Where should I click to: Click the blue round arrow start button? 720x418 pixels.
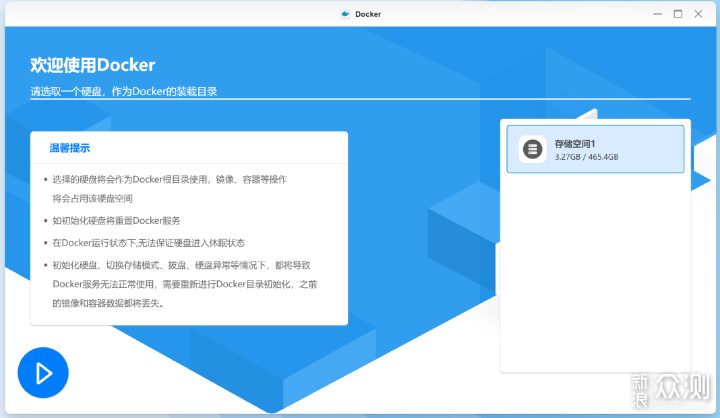pos(43,373)
